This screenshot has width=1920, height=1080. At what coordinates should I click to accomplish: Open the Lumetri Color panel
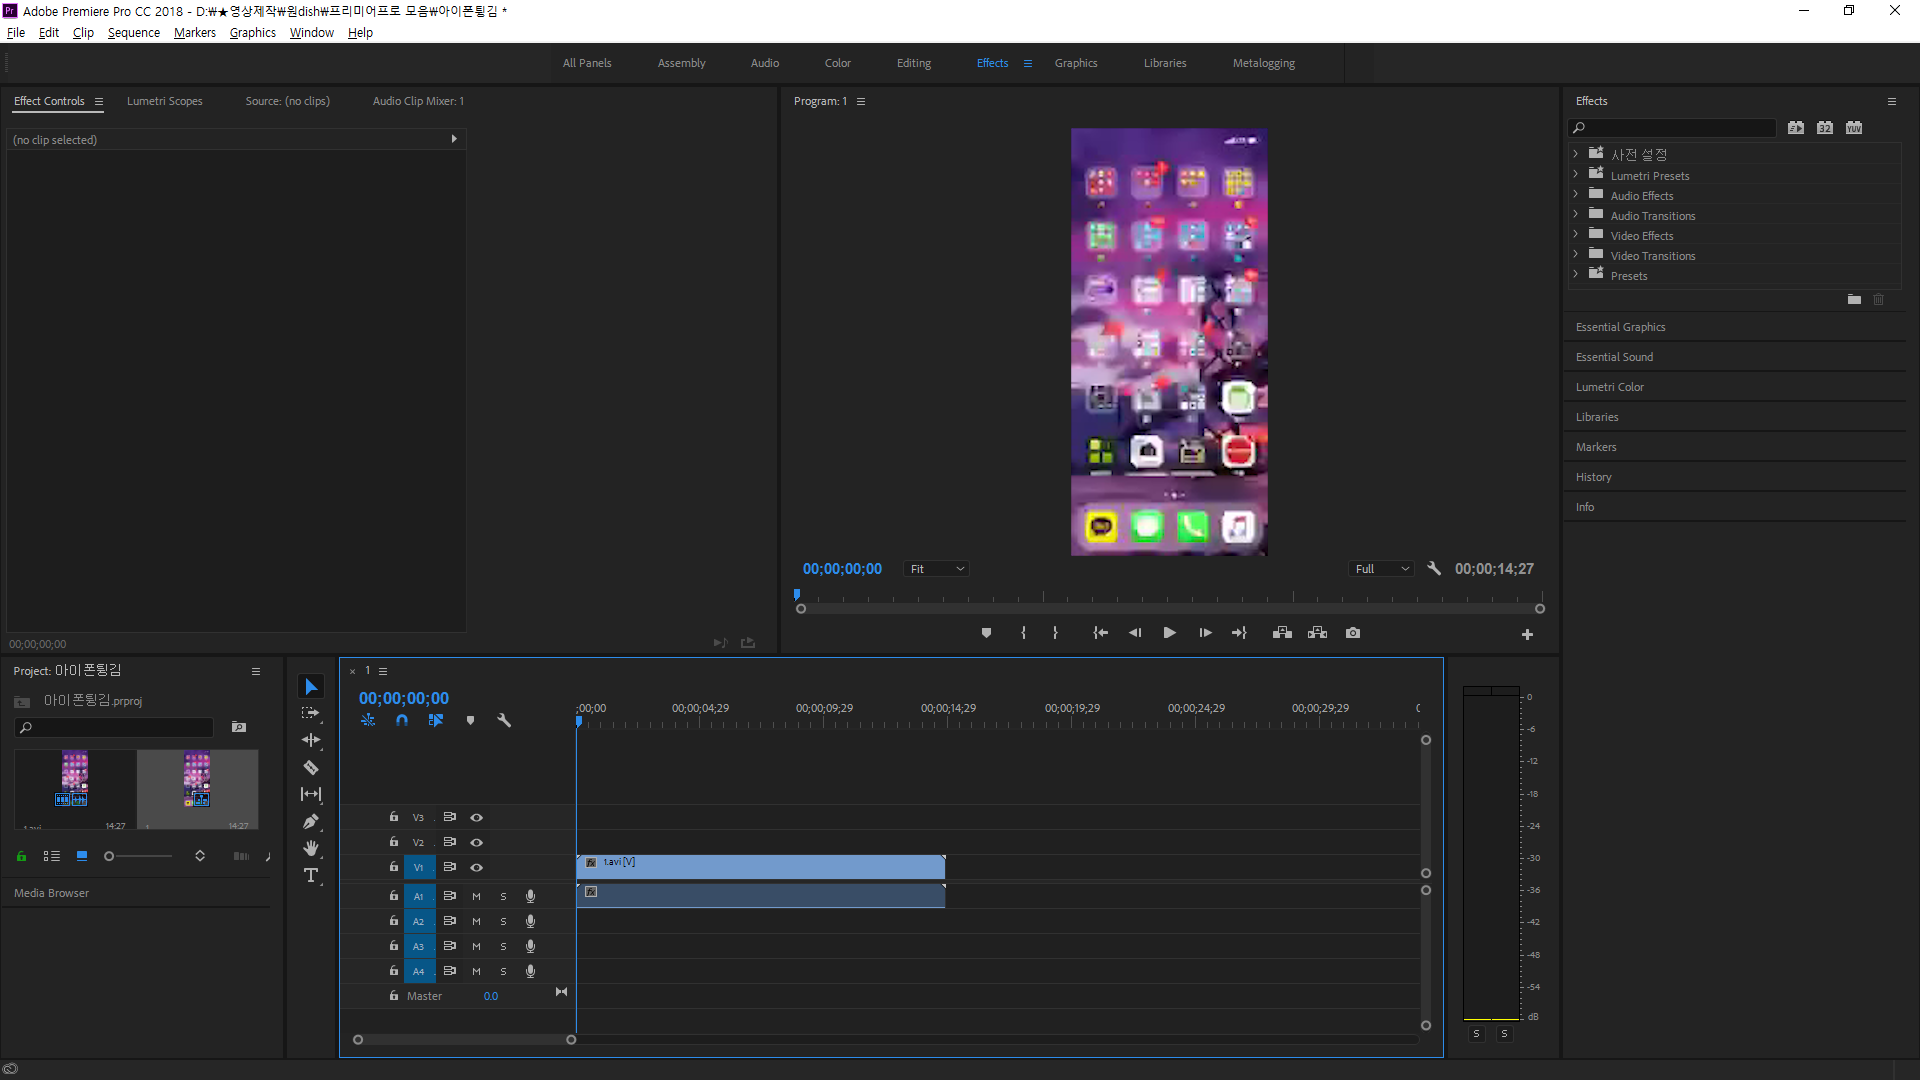[1609, 387]
